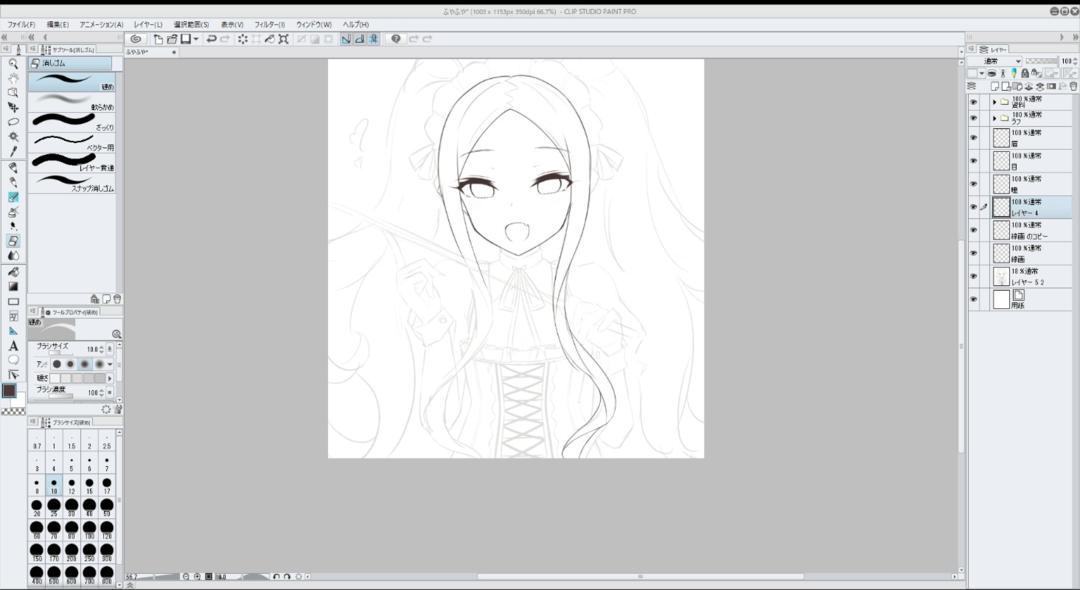Screen dimensions: 1080x590
Task: Open the ファイル(F) menu
Action: (21, 24)
